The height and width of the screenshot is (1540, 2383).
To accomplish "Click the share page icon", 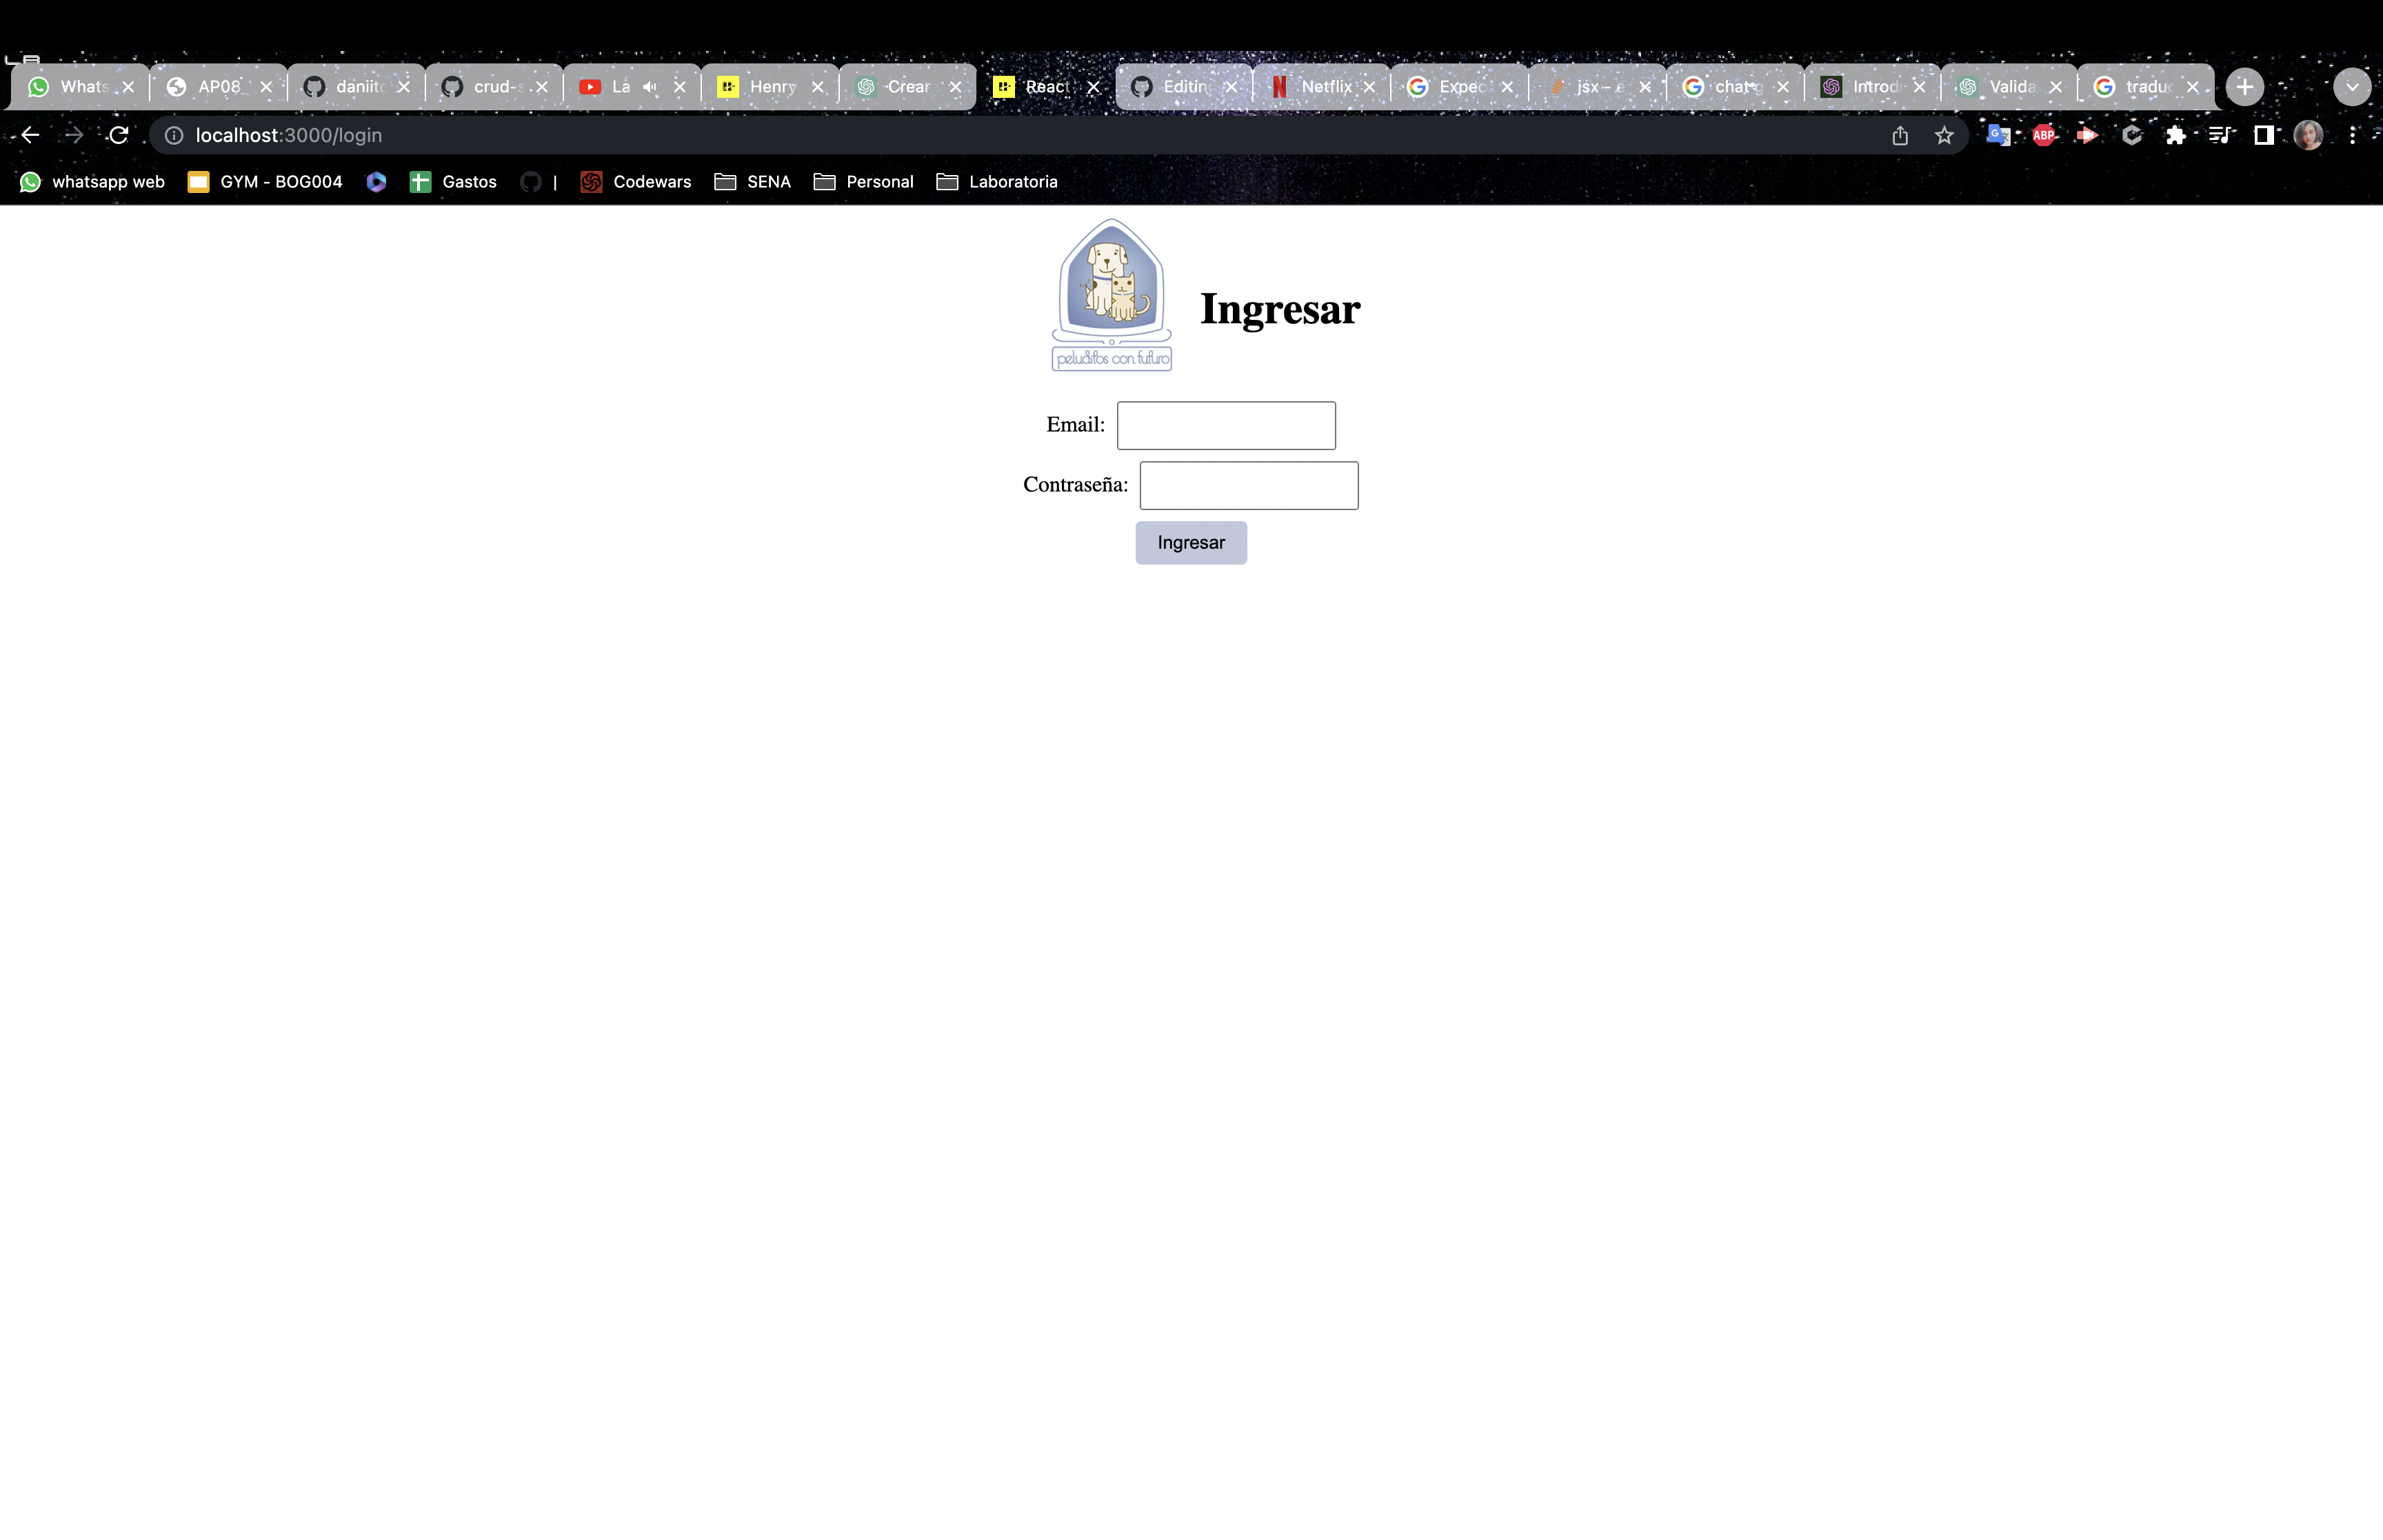I will (x=1899, y=135).
